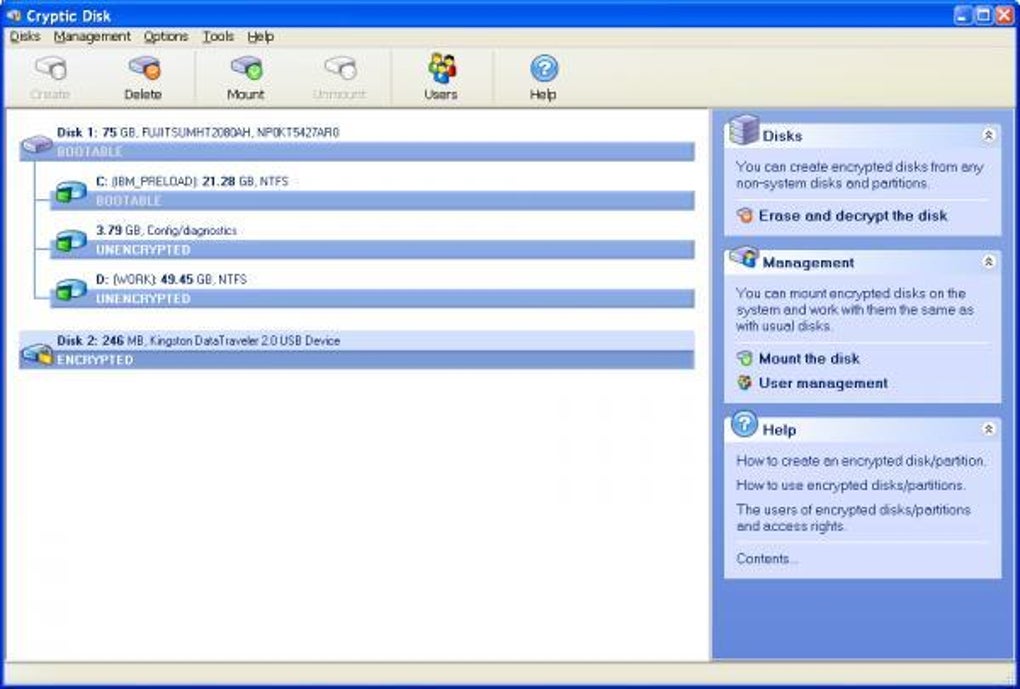This screenshot has width=1020, height=689.
Task: Click the Help question-mark toolbar icon
Action: pyautogui.click(x=544, y=68)
